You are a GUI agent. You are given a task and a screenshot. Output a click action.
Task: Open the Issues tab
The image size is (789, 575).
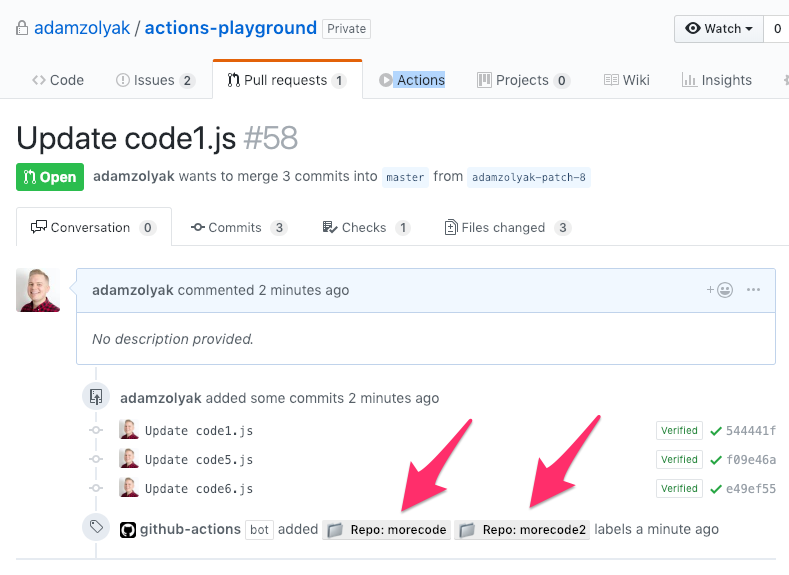tap(155, 80)
